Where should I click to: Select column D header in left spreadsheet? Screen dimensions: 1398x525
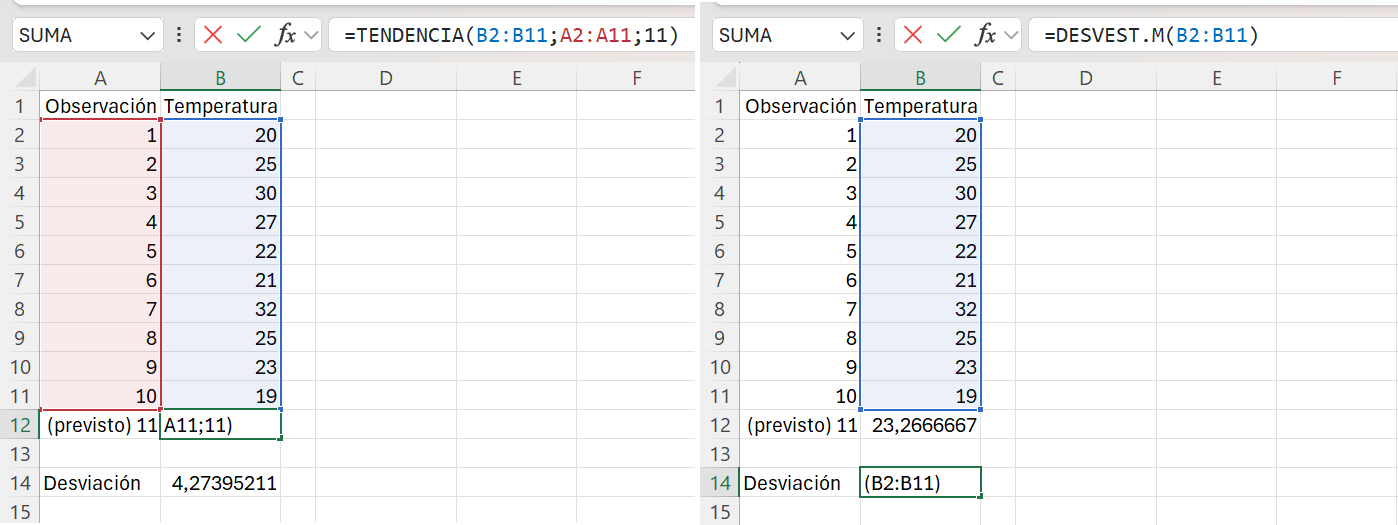click(x=386, y=78)
